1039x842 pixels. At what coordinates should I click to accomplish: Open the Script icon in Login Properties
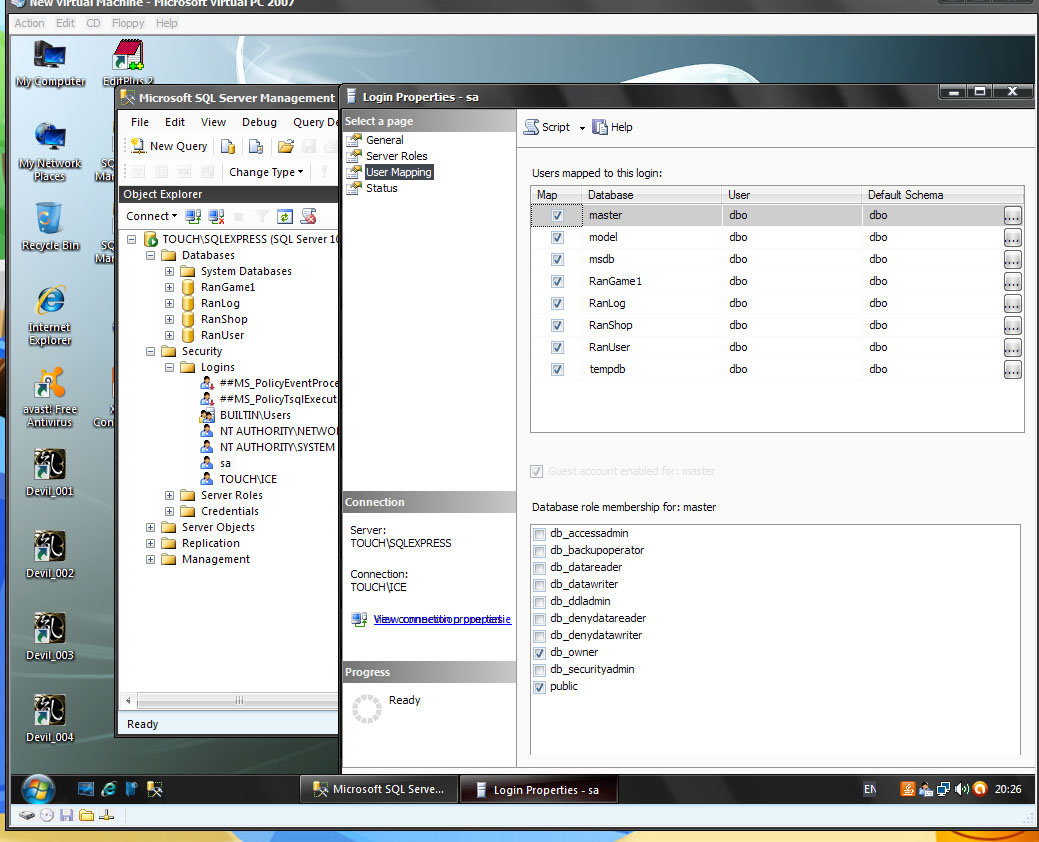pos(531,127)
